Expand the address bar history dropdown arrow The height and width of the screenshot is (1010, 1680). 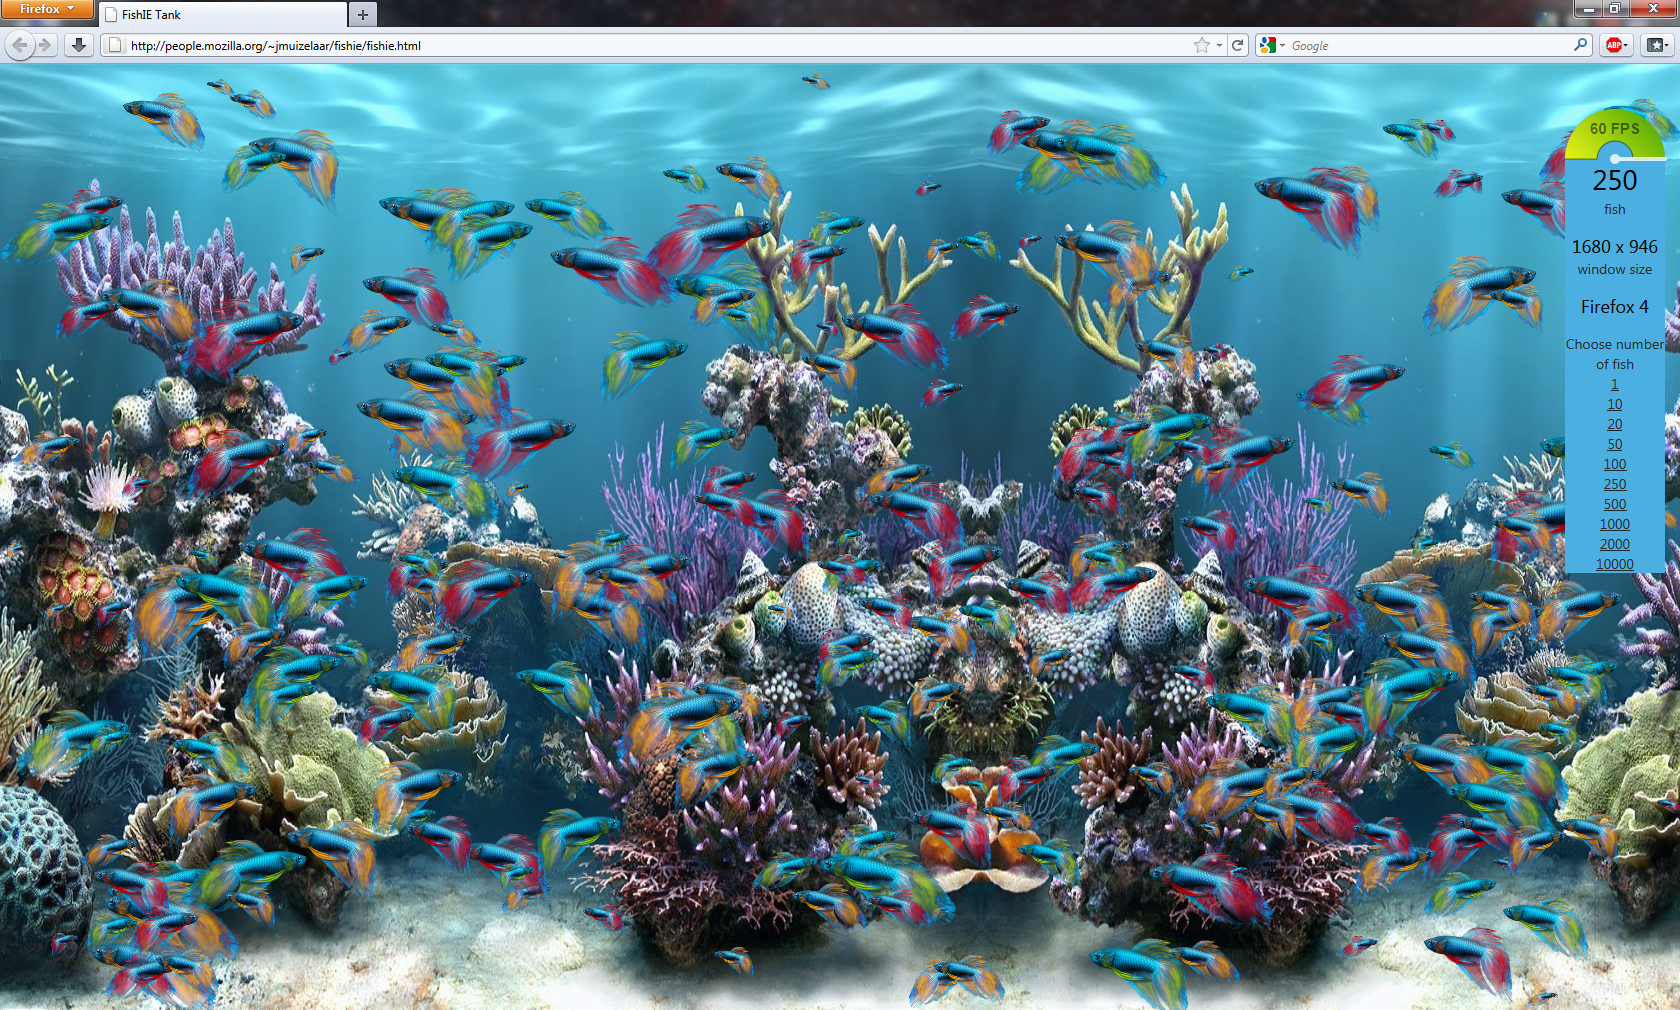(1219, 45)
